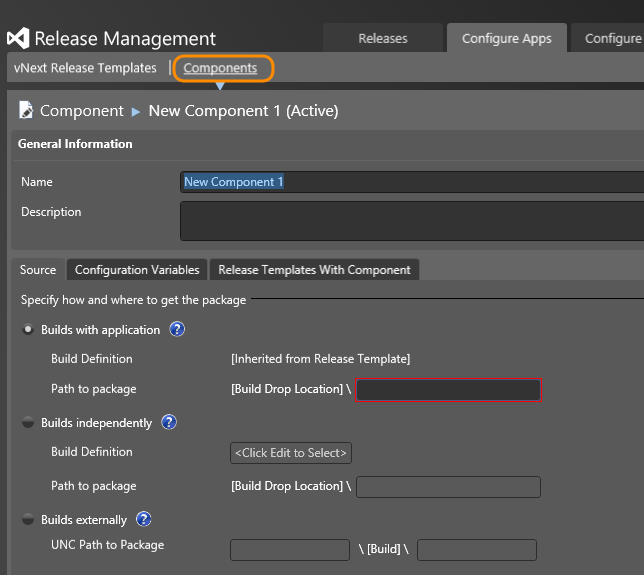The image size is (644, 575).
Task: Click Release Management title text
Action: click(125, 39)
